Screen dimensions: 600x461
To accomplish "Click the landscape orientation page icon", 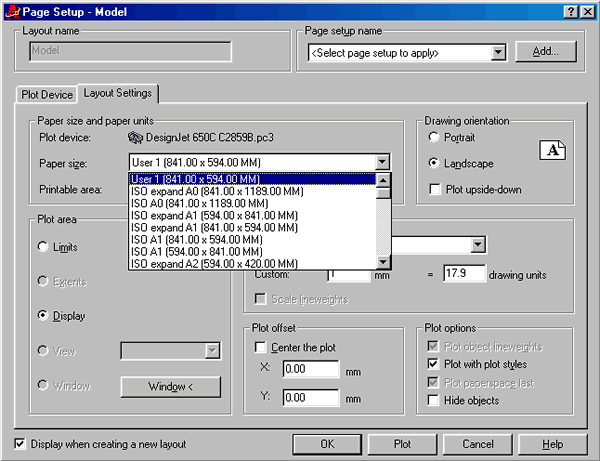I will pos(552,150).
